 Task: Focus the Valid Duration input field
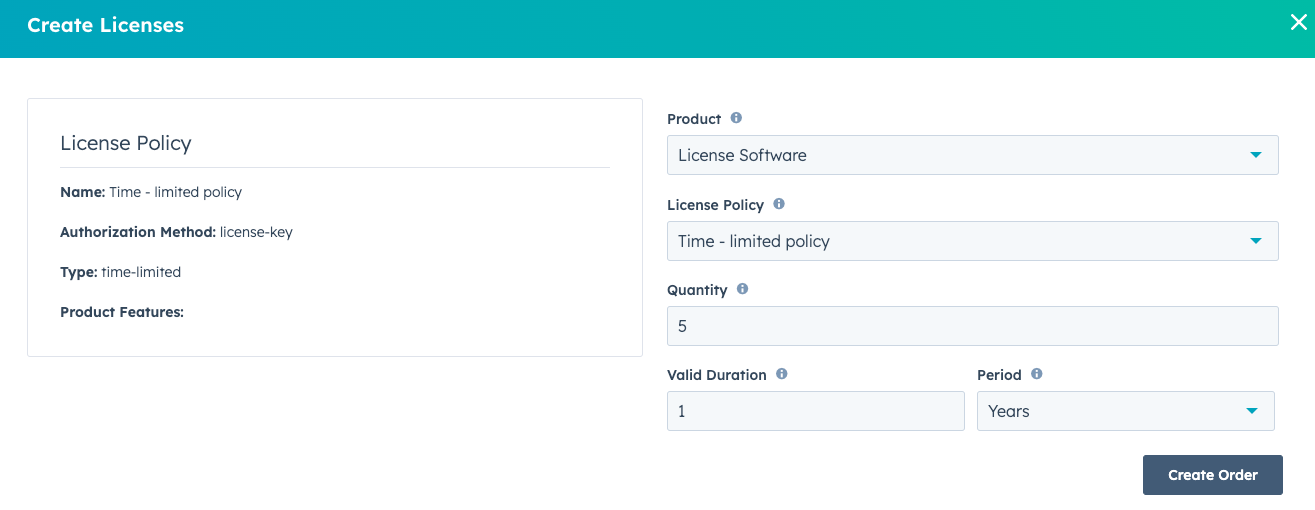815,411
